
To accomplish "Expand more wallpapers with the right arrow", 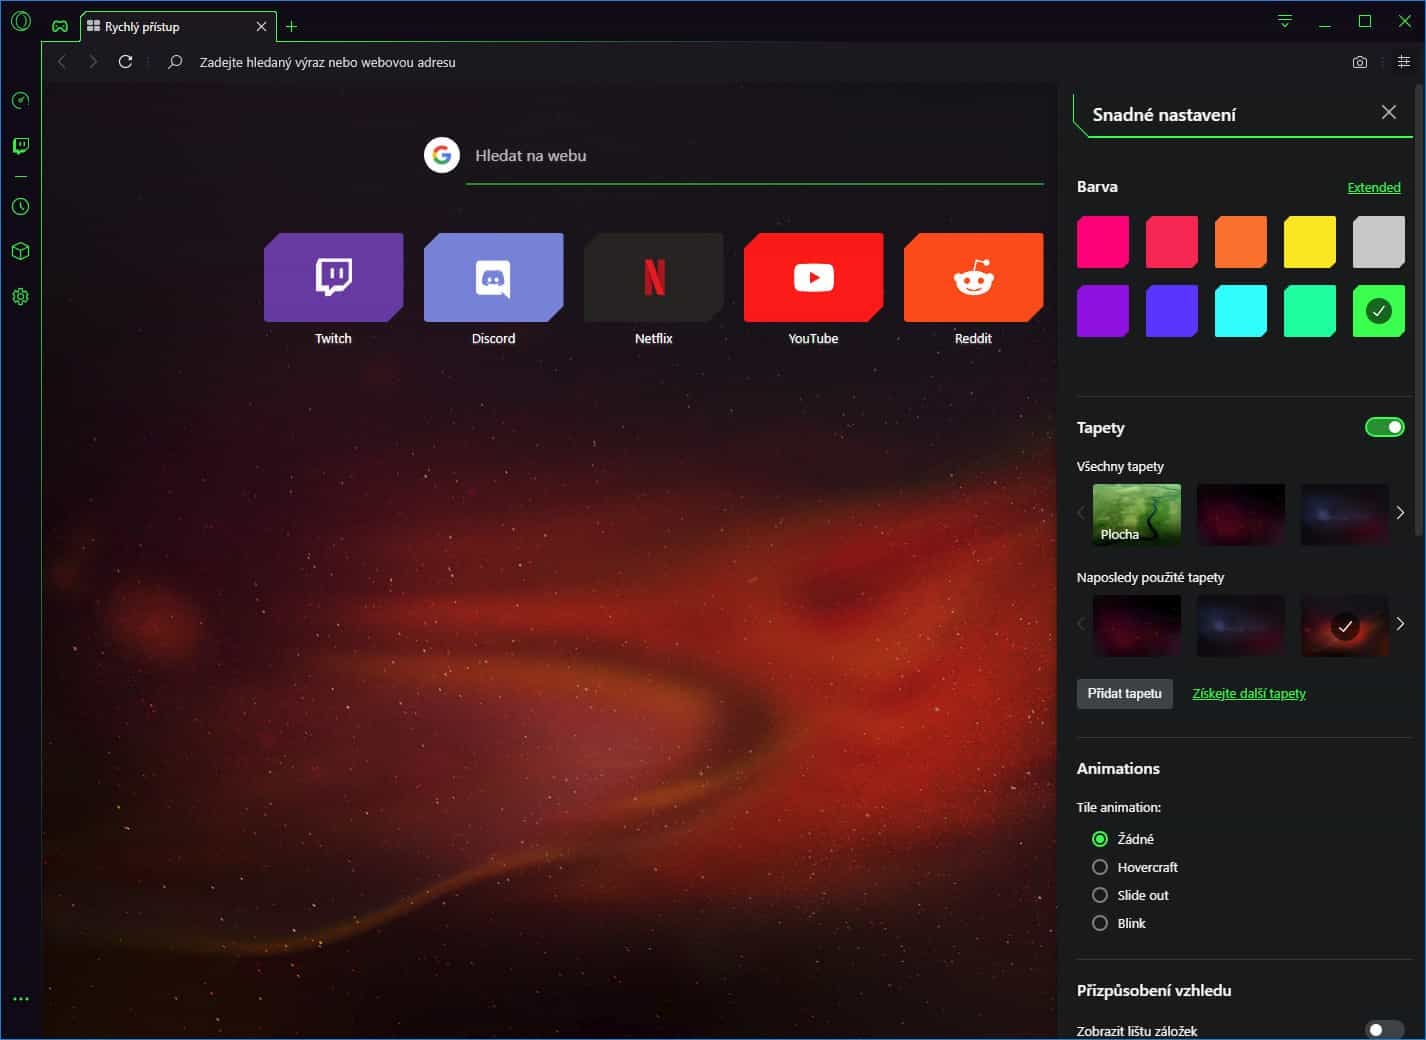I will click(1400, 512).
